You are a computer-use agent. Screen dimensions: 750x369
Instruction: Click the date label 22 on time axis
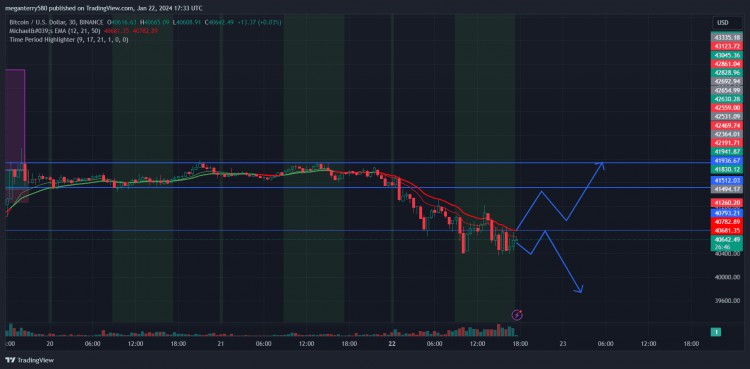pos(392,344)
